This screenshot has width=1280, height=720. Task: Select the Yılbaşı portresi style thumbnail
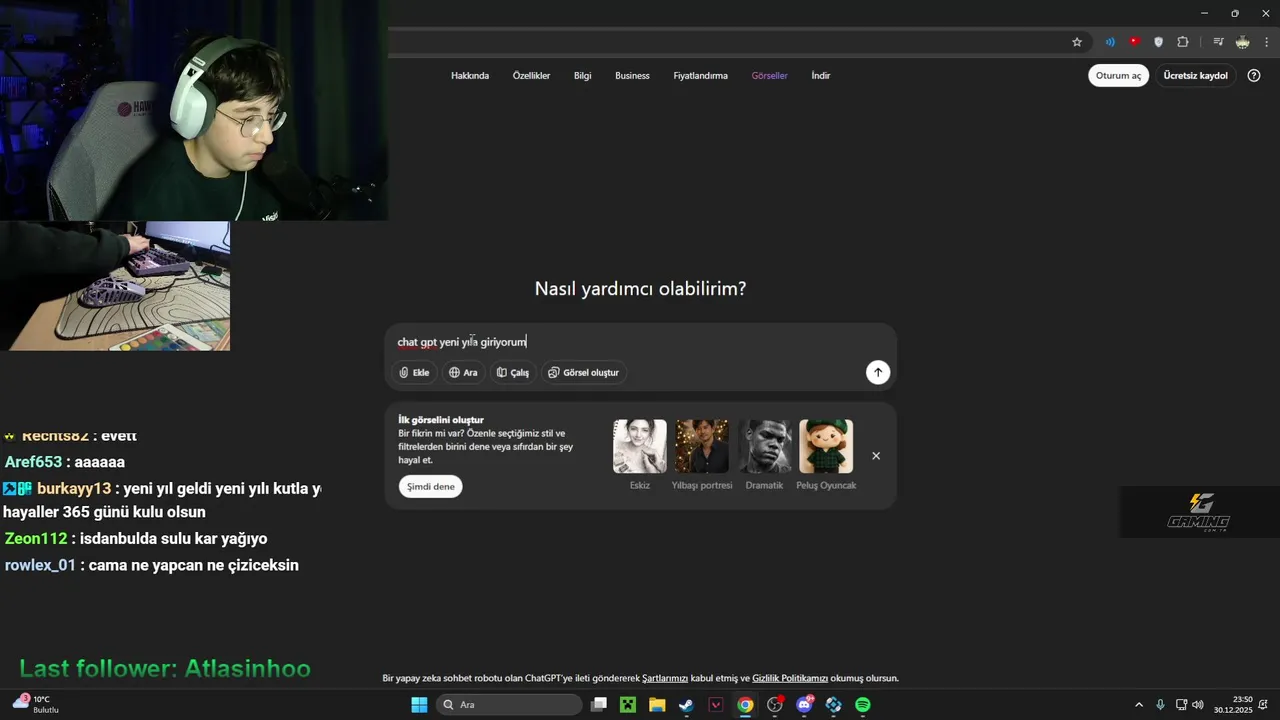point(702,446)
